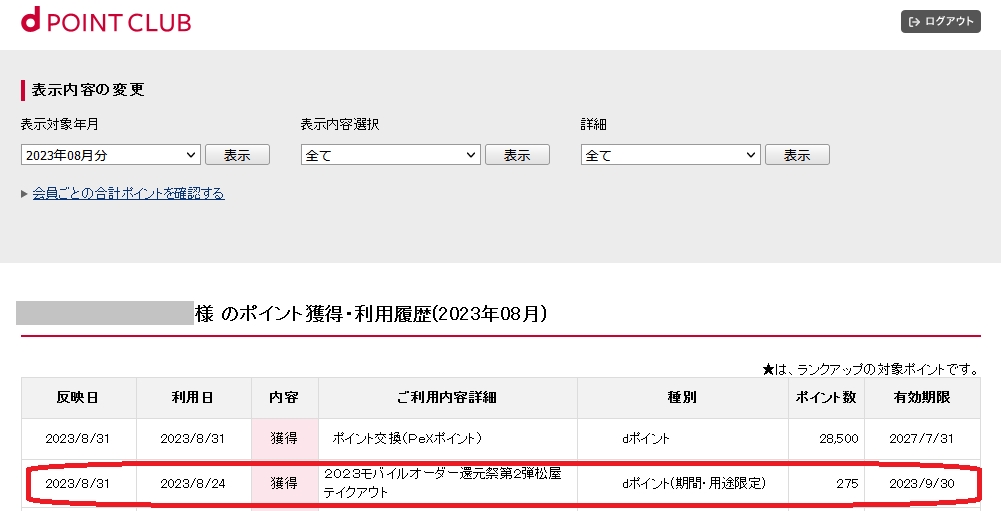Select the 28,500 points cell
The image size is (1001, 511).
[x=826, y=439]
